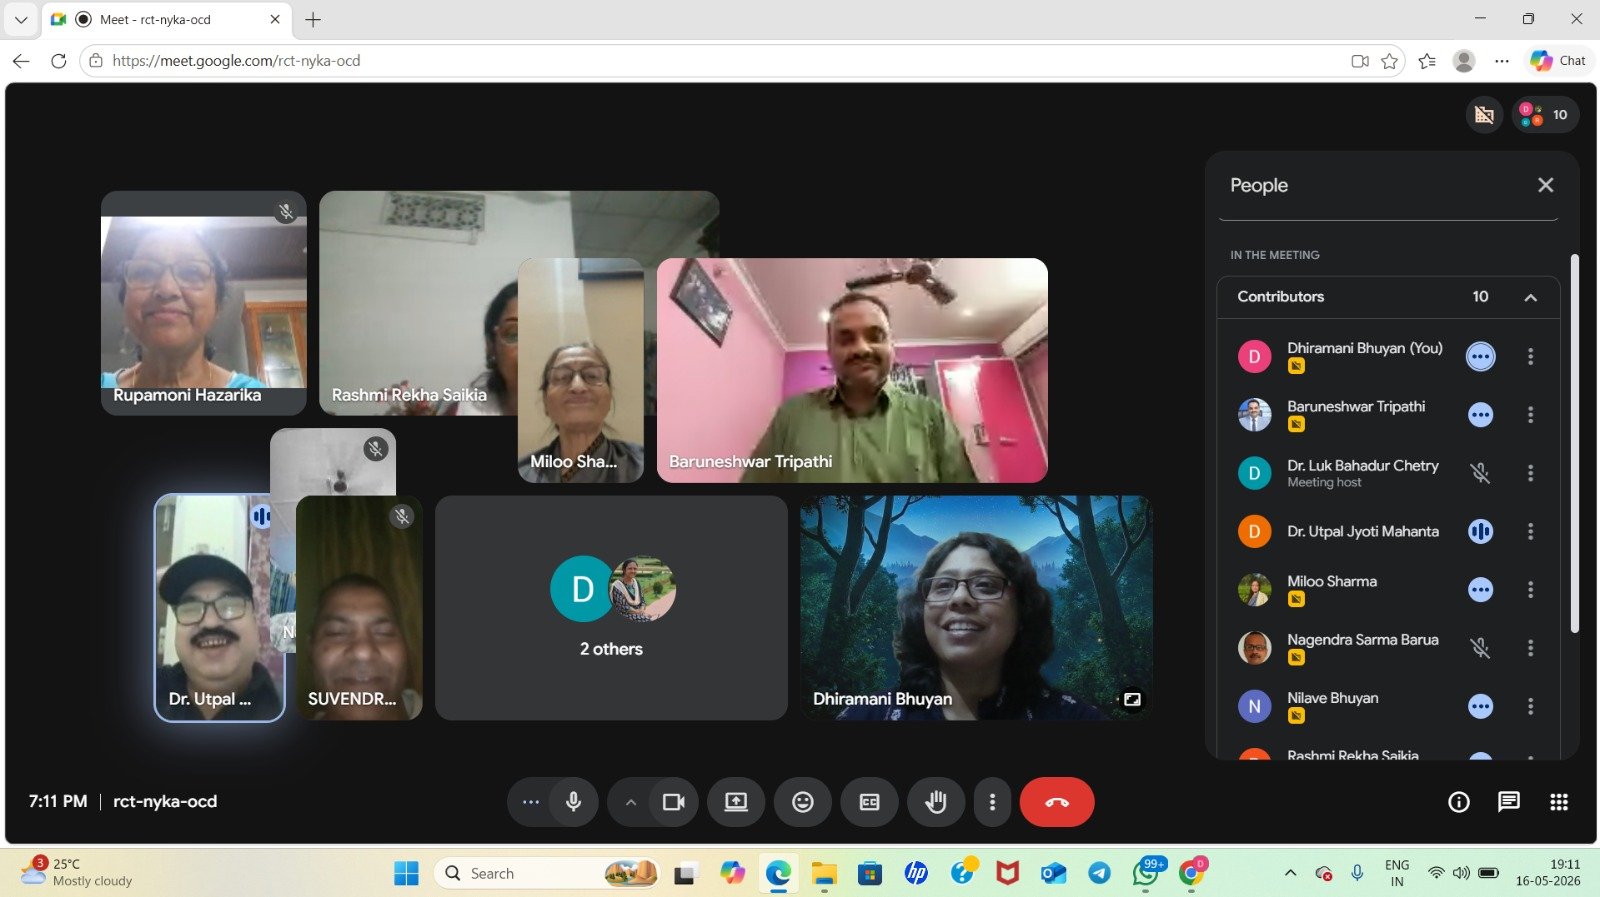Click the People panel scrollbar
This screenshot has height=897, width=1600.
[x=1574, y=444]
